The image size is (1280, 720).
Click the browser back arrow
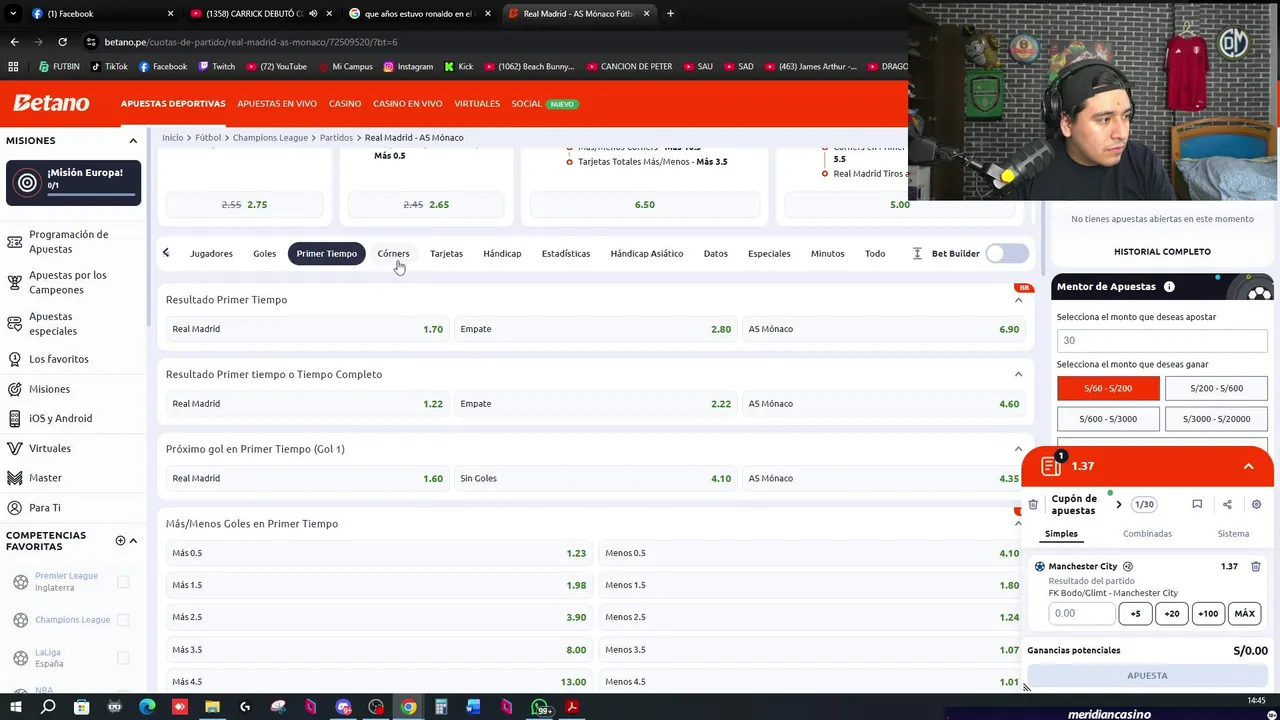14,42
